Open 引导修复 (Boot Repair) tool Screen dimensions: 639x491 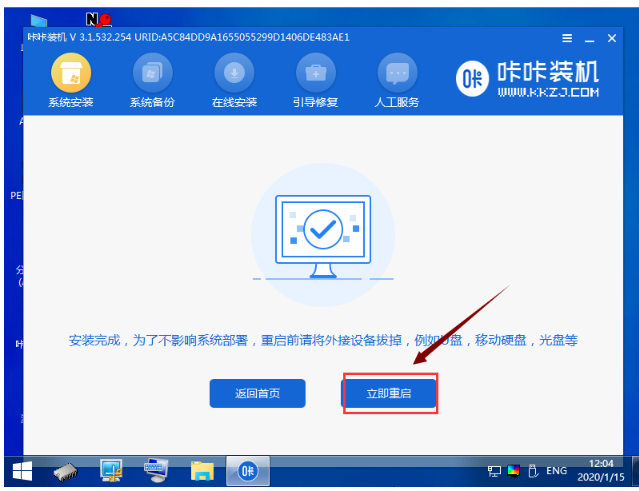pyautogui.click(x=315, y=82)
